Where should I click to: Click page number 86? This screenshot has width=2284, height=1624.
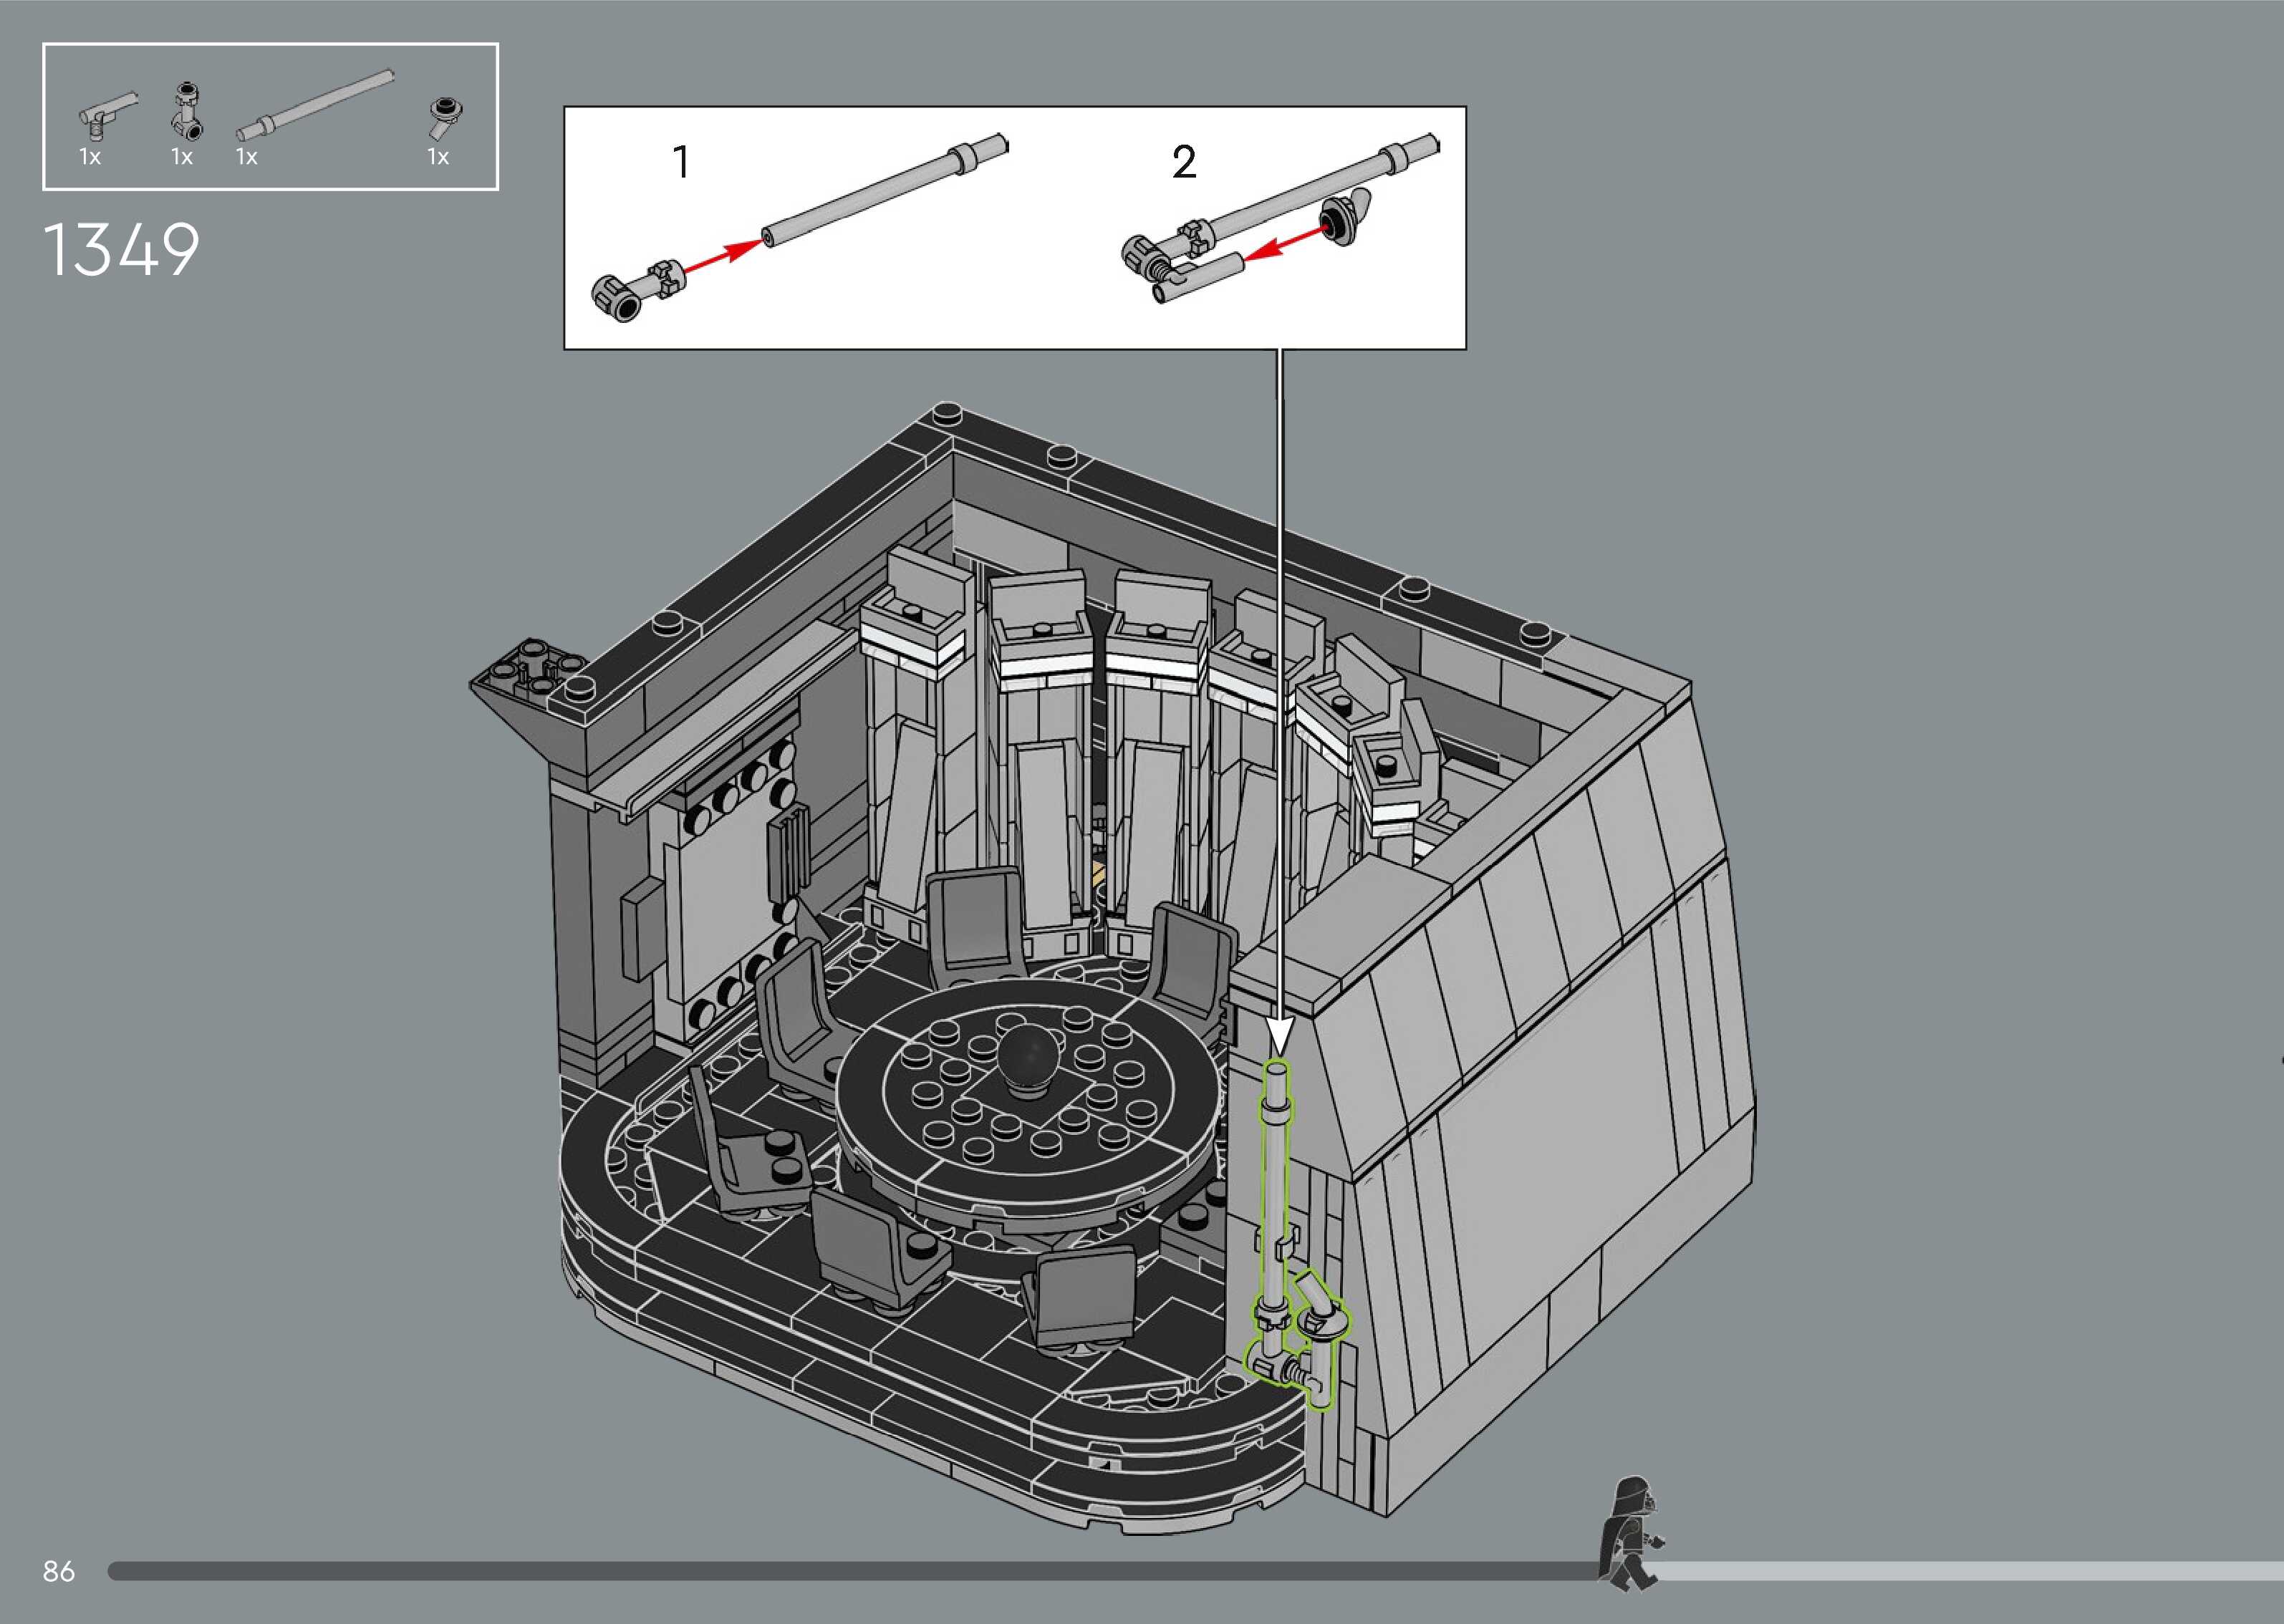(59, 1571)
